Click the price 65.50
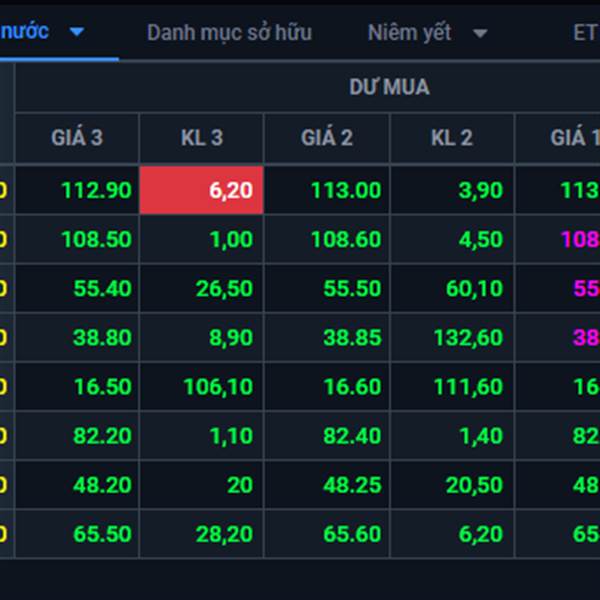 [x=103, y=533]
